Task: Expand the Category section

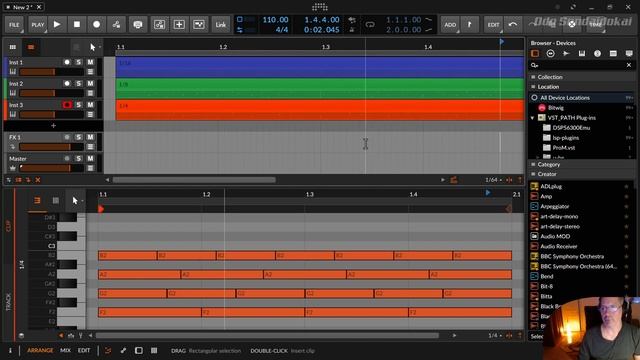Action: tap(582, 164)
